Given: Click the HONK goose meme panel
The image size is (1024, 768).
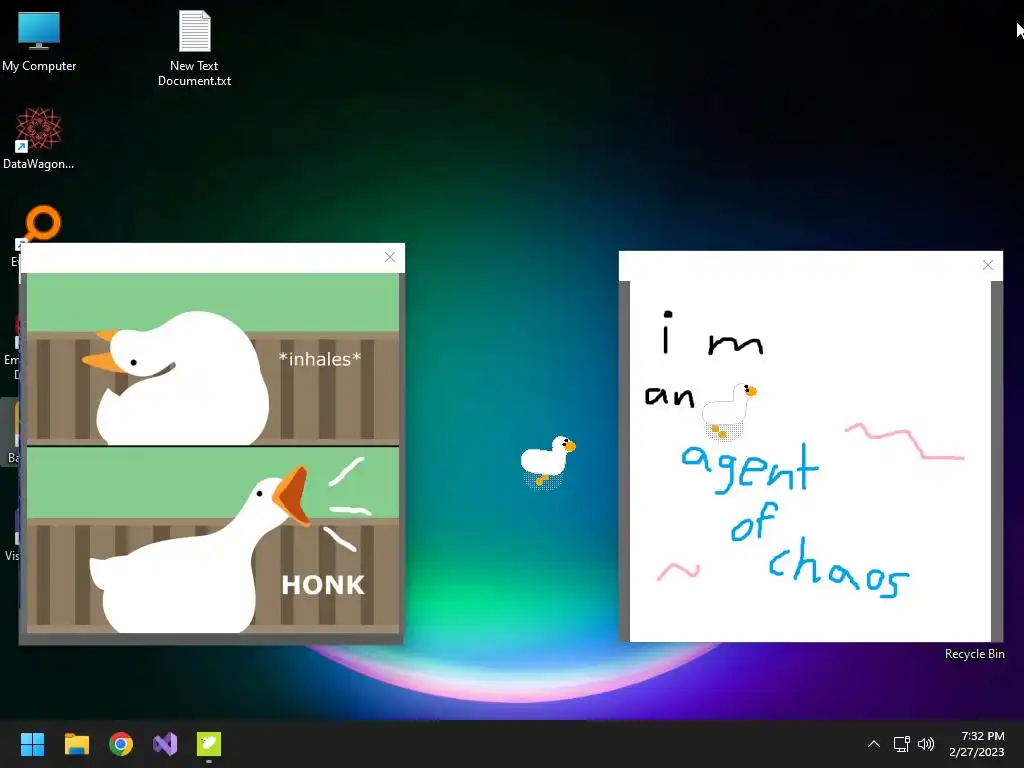Looking at the screenshot, I should tap(213, 539).
